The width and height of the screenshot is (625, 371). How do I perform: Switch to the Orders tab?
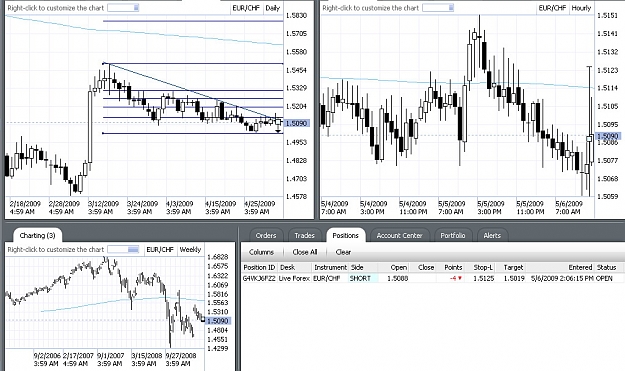coord(266,236)
